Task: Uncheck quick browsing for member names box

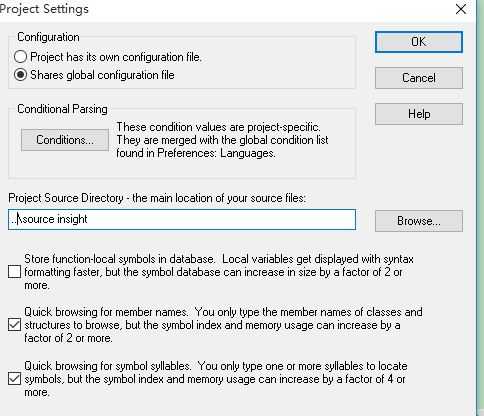Action: [14, 325]
